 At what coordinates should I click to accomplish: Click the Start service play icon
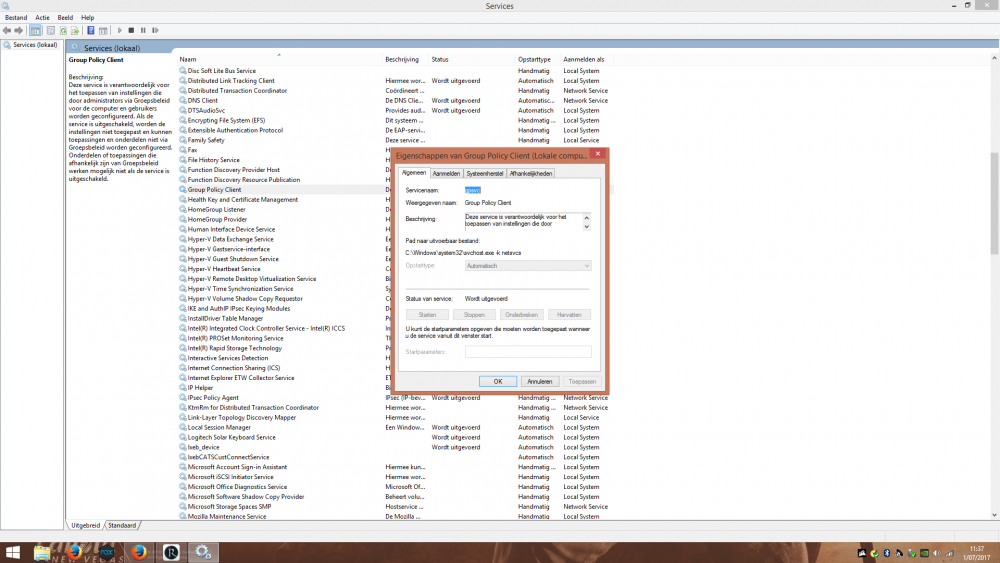pos(119,31)
